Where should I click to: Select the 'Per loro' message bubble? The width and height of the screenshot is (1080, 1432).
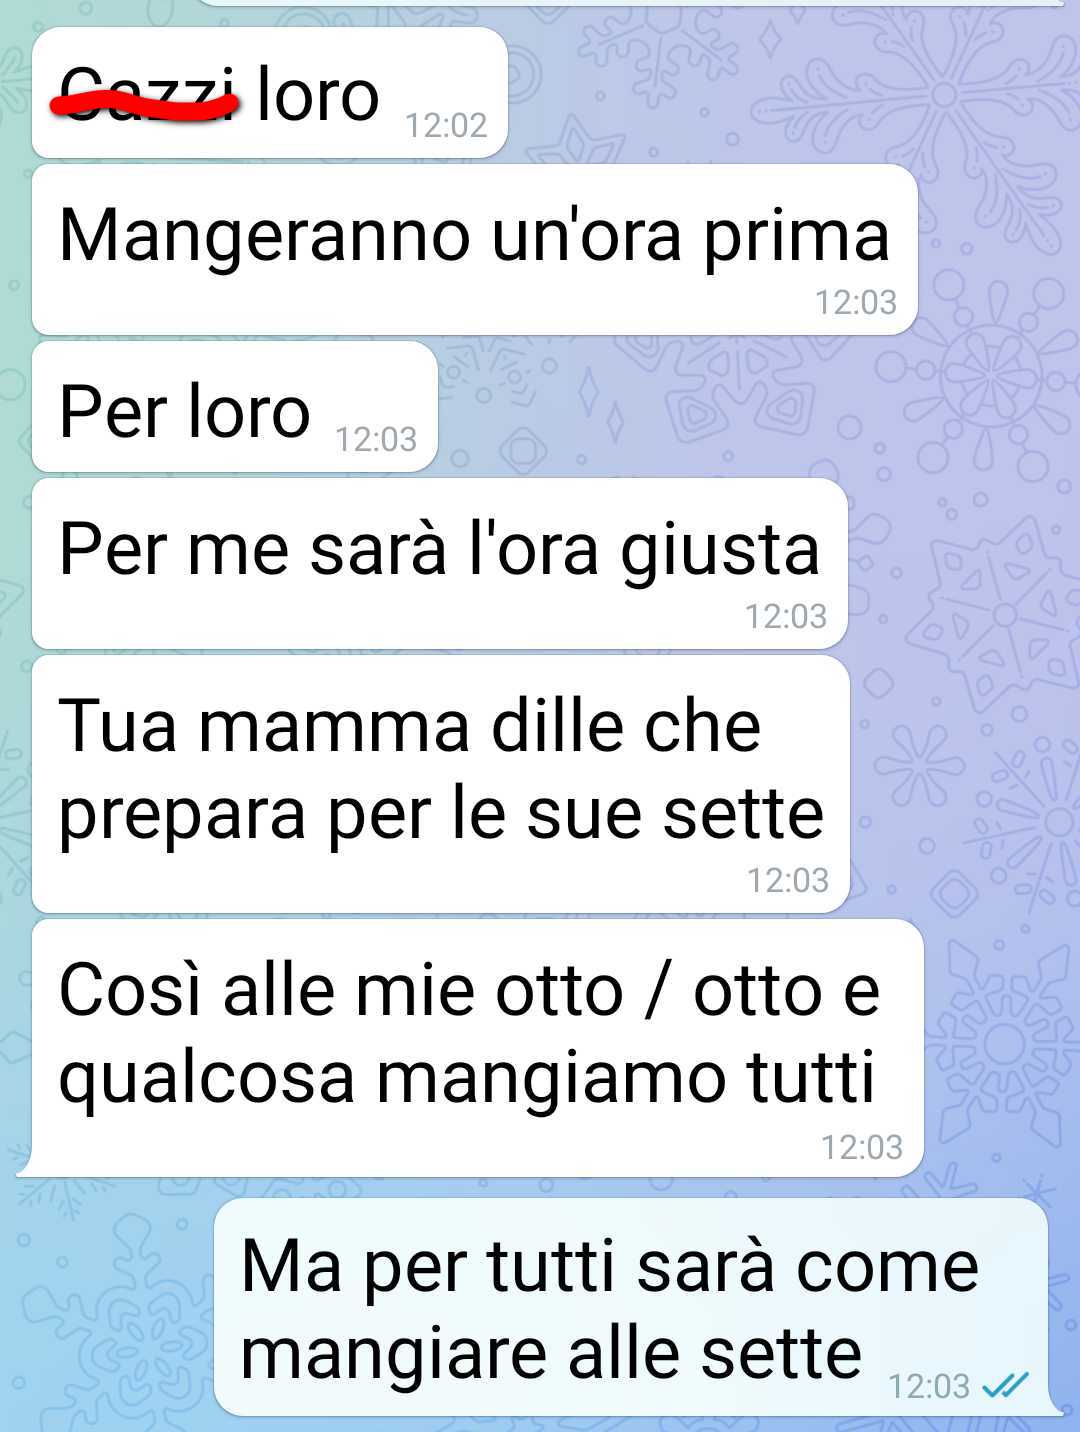[235, 407]
